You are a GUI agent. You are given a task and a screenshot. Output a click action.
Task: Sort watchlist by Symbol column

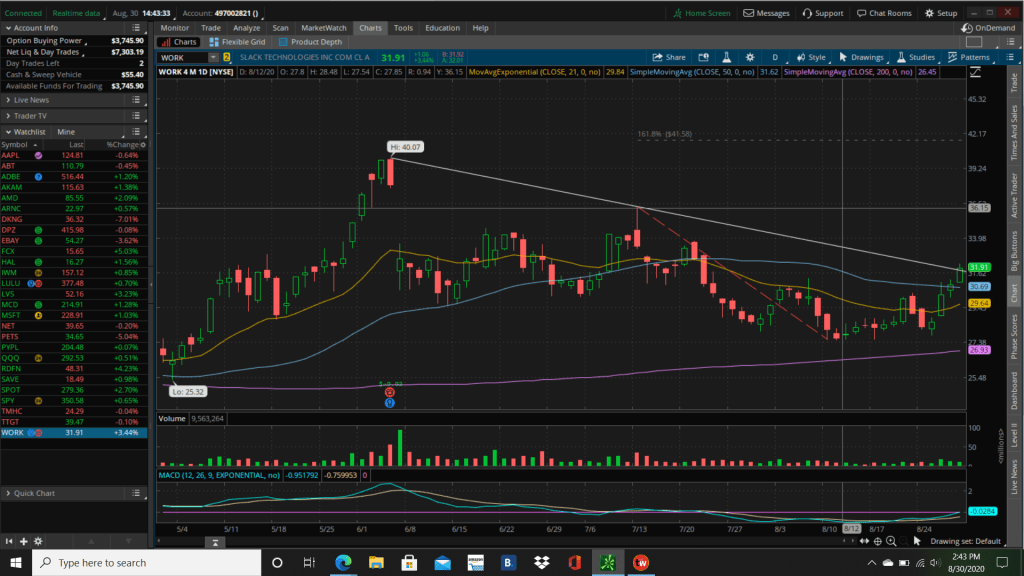(x=14, y=145)
